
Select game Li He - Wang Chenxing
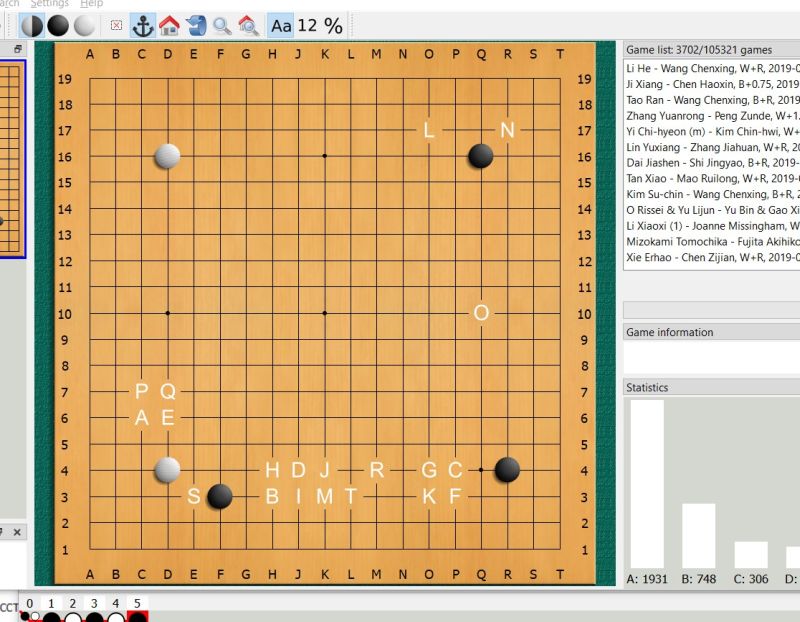[712, 68]
